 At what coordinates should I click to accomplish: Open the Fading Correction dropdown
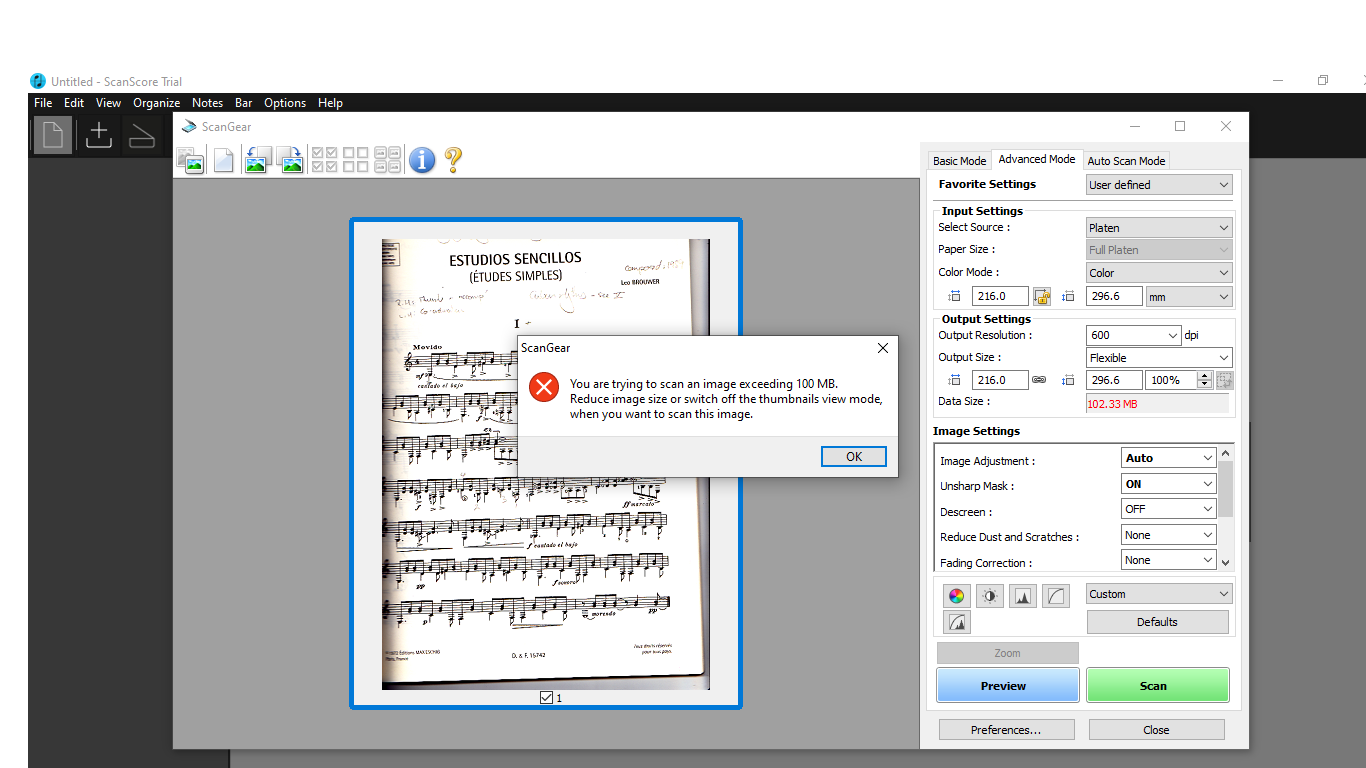tap(1169, 560)
